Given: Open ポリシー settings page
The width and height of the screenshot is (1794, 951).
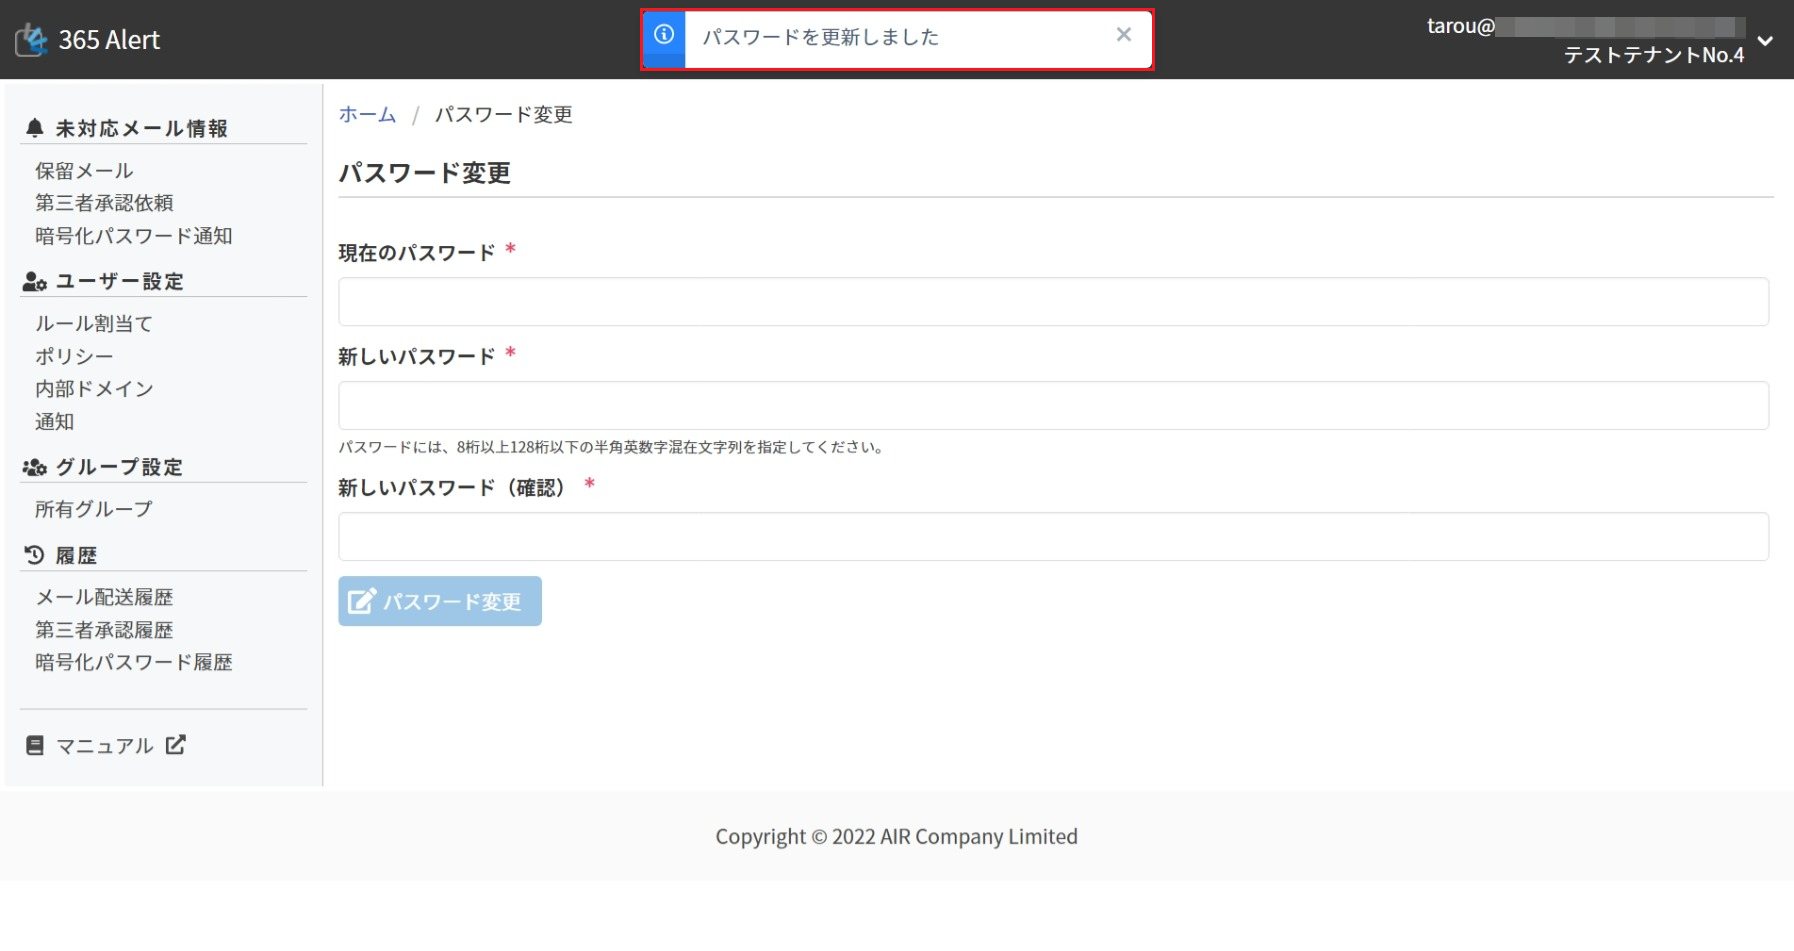Looking at the screenshot, I should 74,357.
